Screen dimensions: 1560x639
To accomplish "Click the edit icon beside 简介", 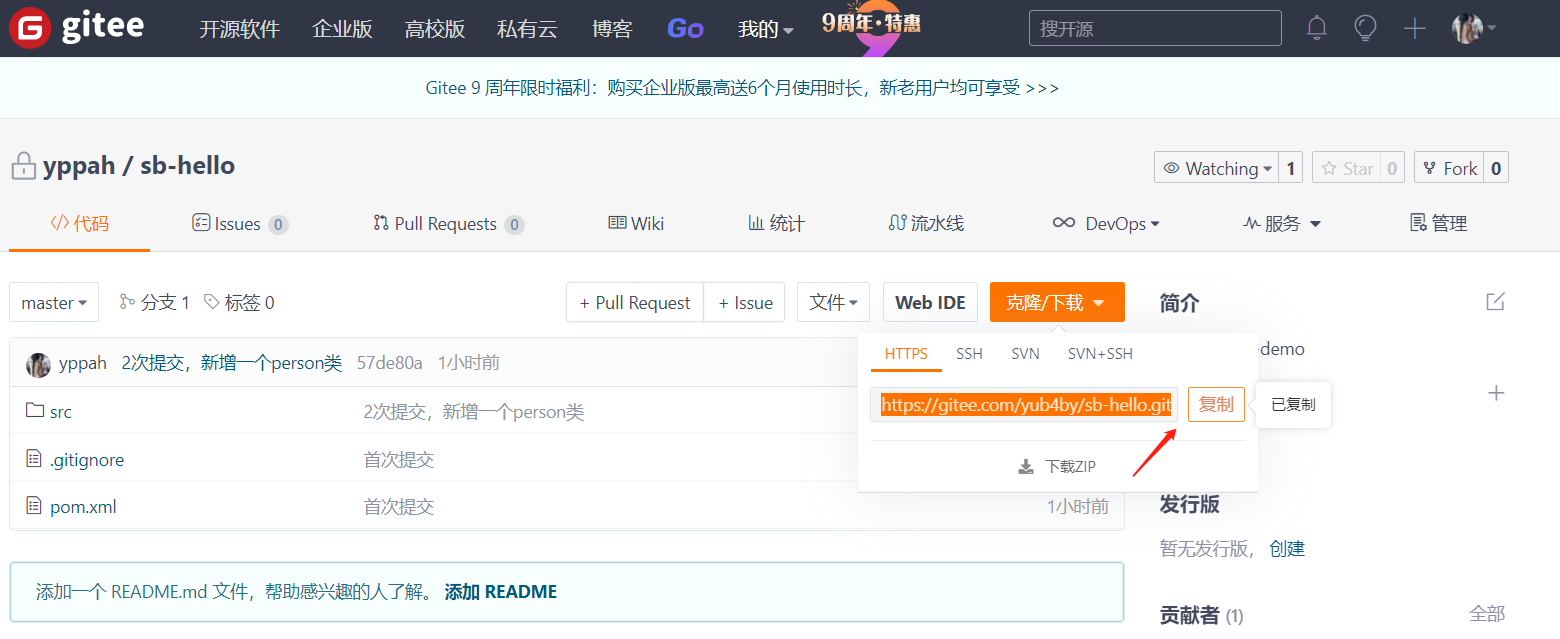I will click(x=1495, y=302).
